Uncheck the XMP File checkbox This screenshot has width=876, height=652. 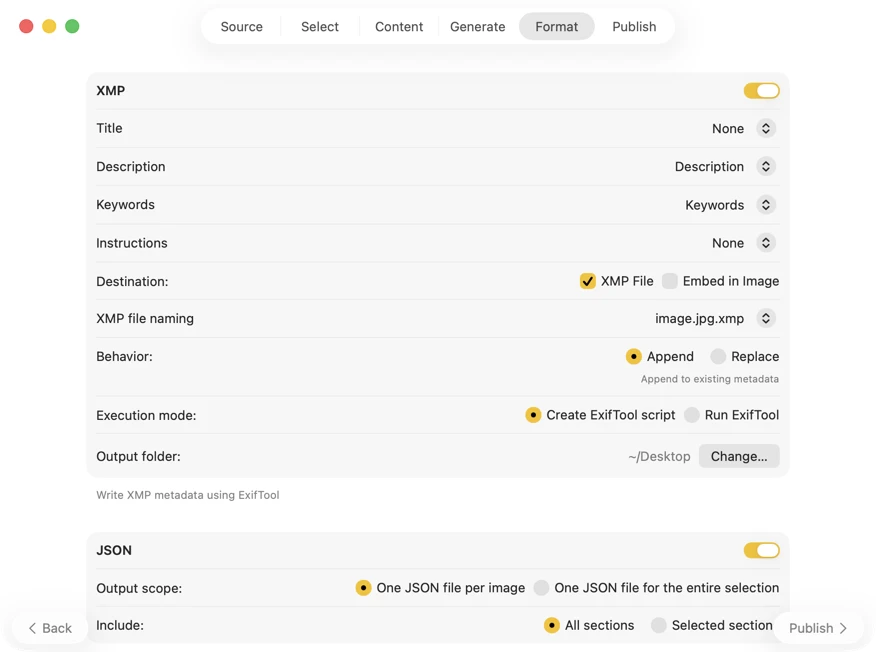click(588, 281)
